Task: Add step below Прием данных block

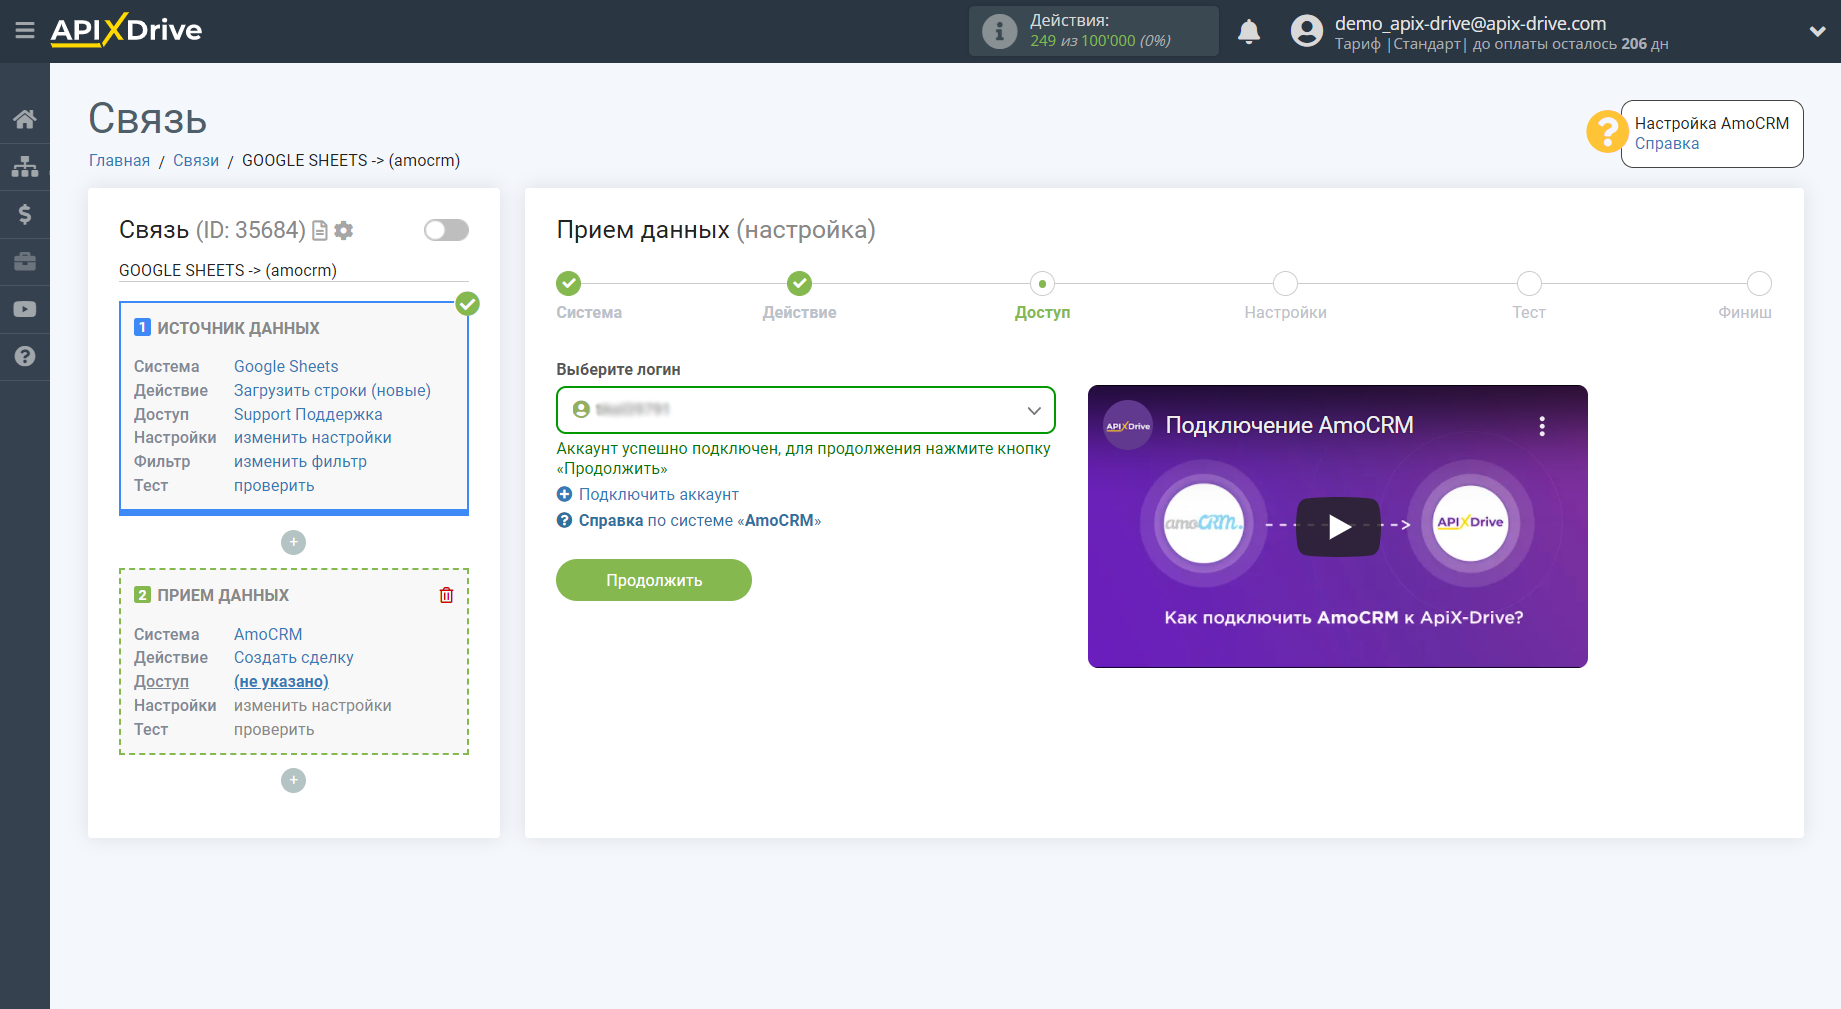Action: click(293, 780)
